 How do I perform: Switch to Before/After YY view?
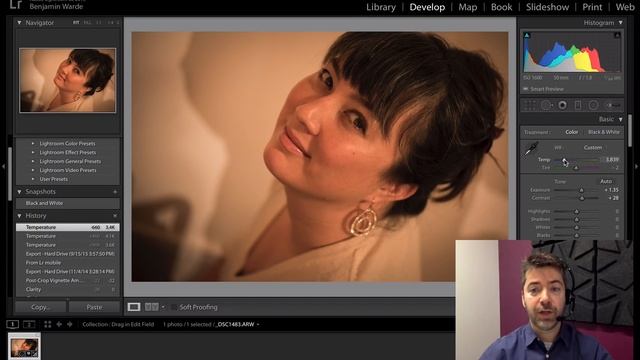(x=151, y=307)
